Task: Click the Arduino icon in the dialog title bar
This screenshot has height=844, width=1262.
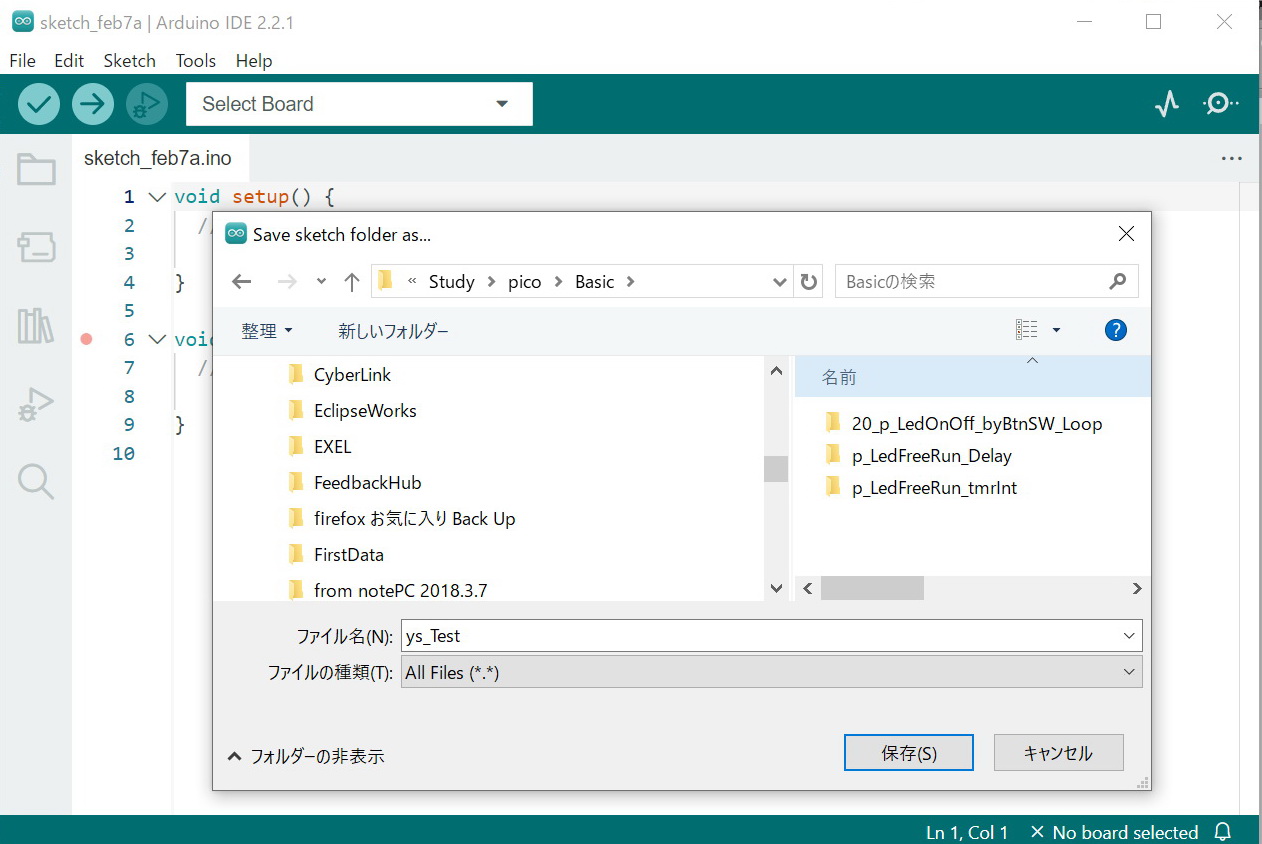Action: pos(236,234)
